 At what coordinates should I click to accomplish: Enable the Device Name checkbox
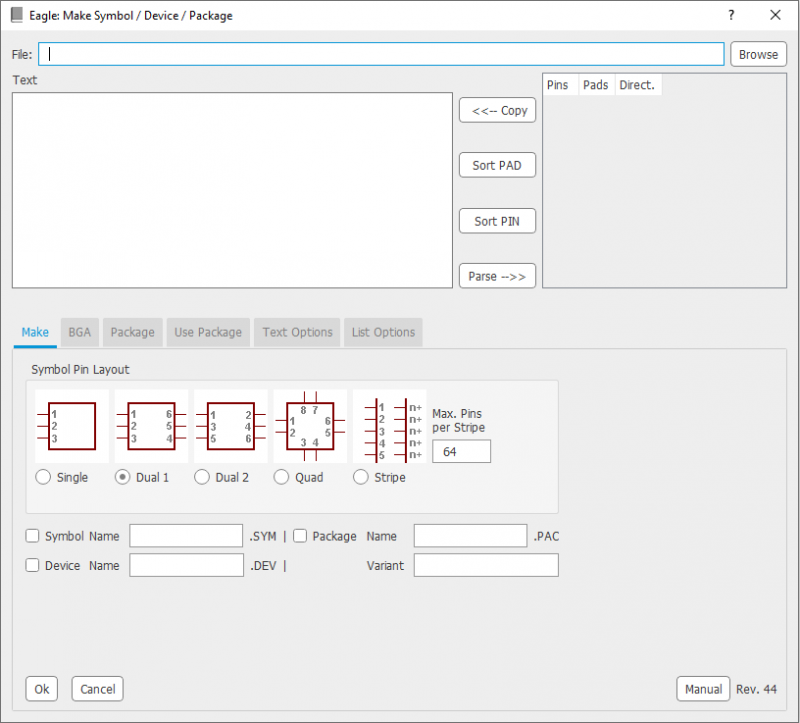33,565
